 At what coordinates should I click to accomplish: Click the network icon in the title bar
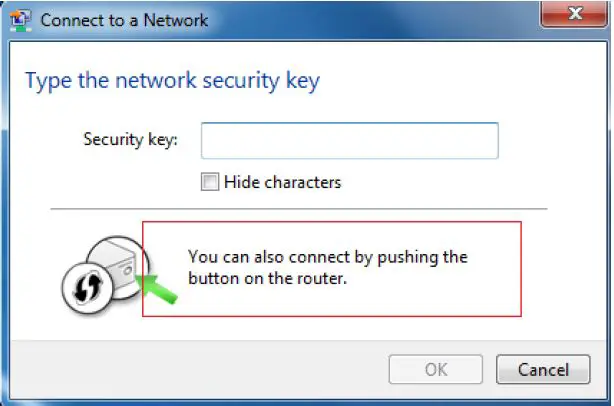coord(20,20)
